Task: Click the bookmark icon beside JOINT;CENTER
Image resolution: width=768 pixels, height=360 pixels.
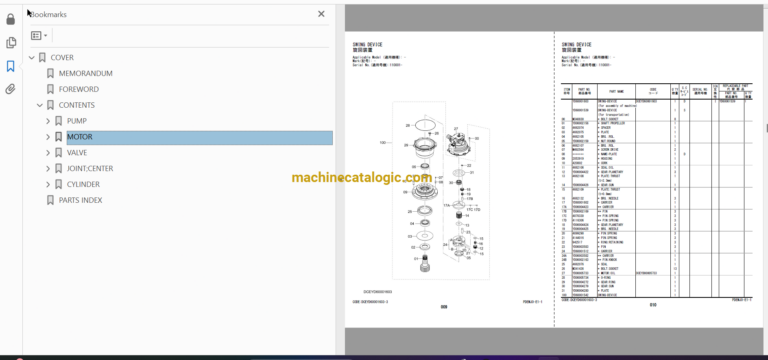Action: [58, 168]
